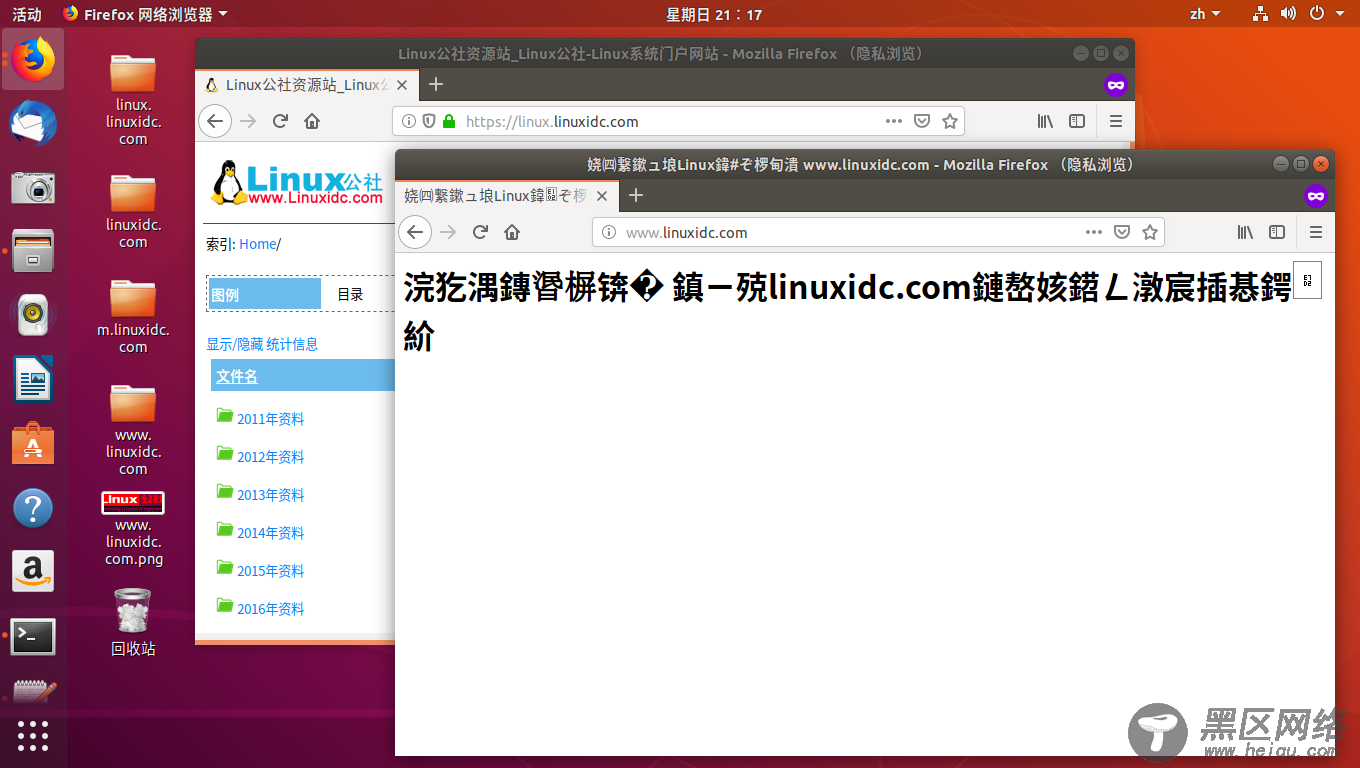Go back in the rear Firefox window
This screenshot has height=768, width=1360.
click(215, 121)
